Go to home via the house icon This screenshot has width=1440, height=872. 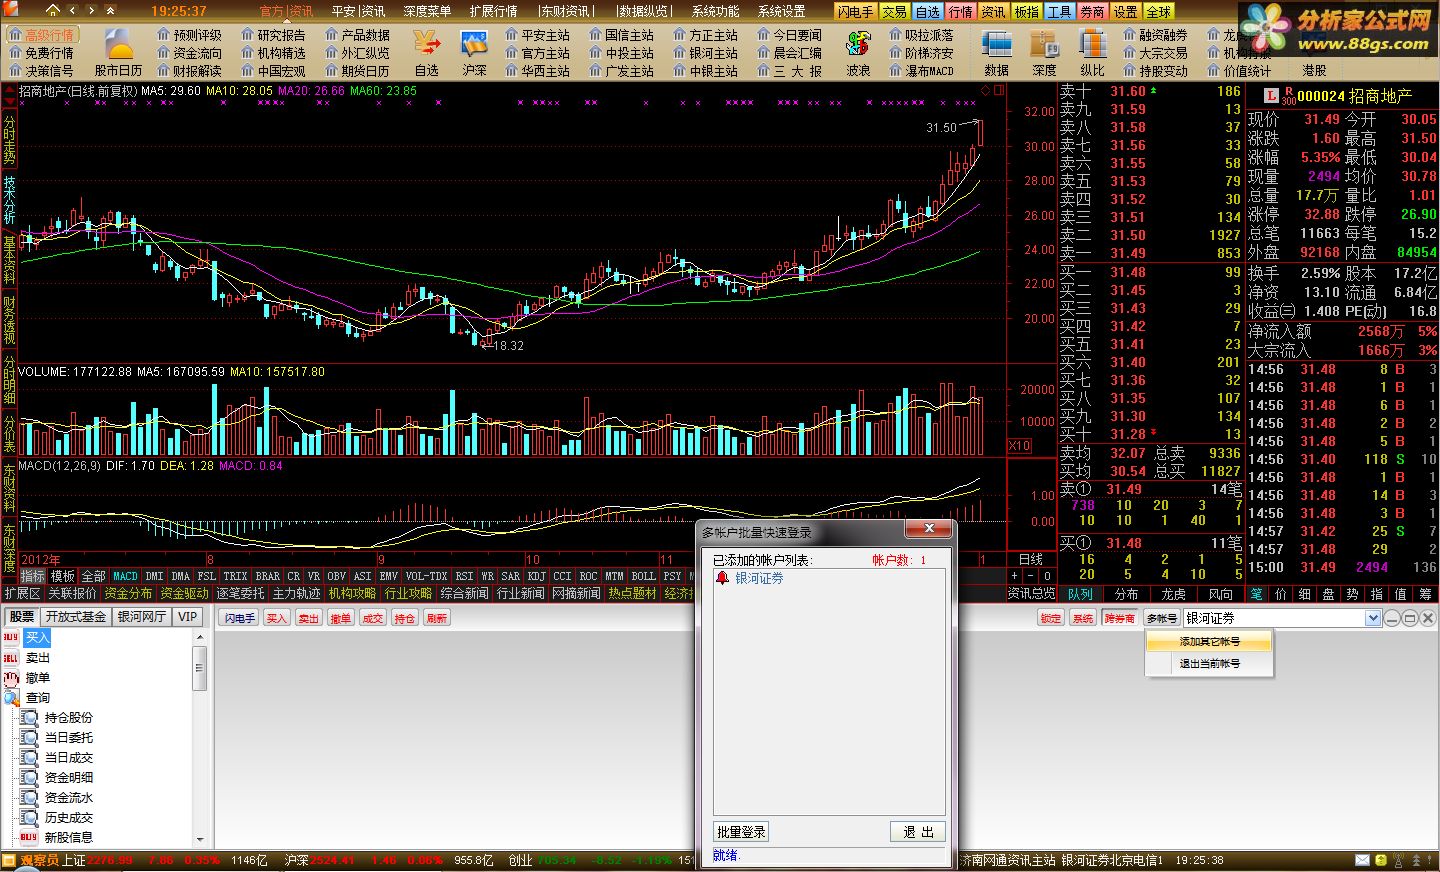tap(53, 11)
